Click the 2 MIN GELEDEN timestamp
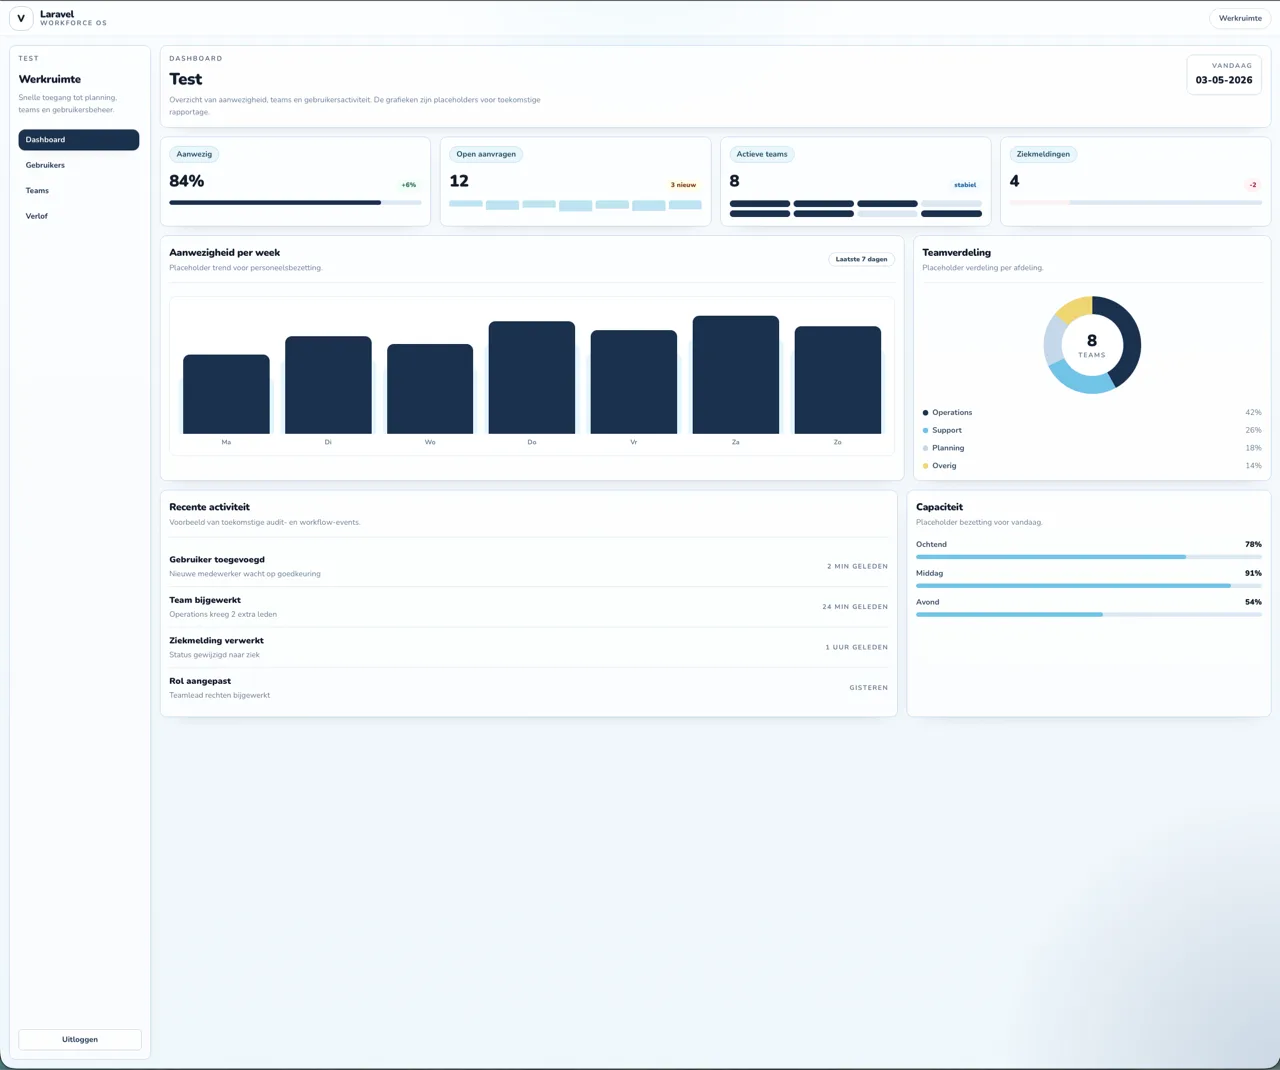1280x1070 pixels. coord(857,566)
